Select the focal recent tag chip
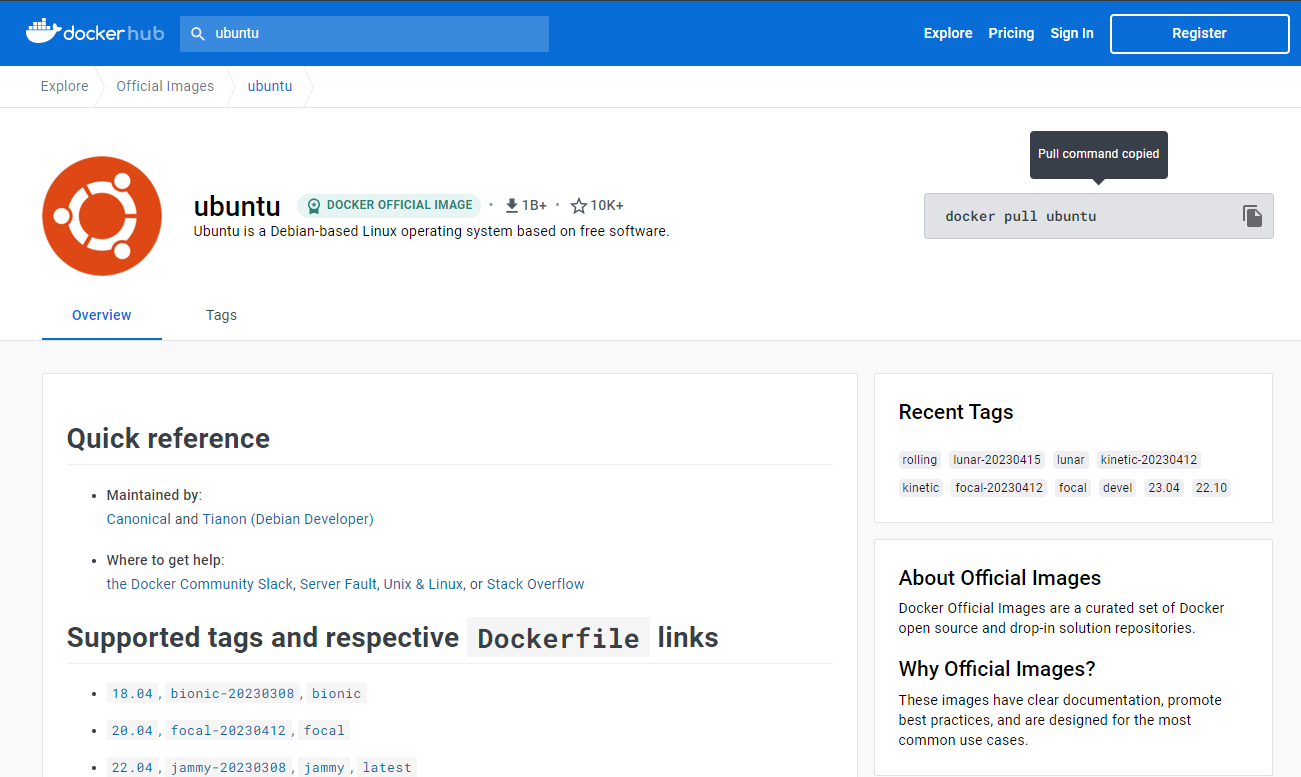Viewport: 1301px width, 777px height. (x=1073, y=488)
